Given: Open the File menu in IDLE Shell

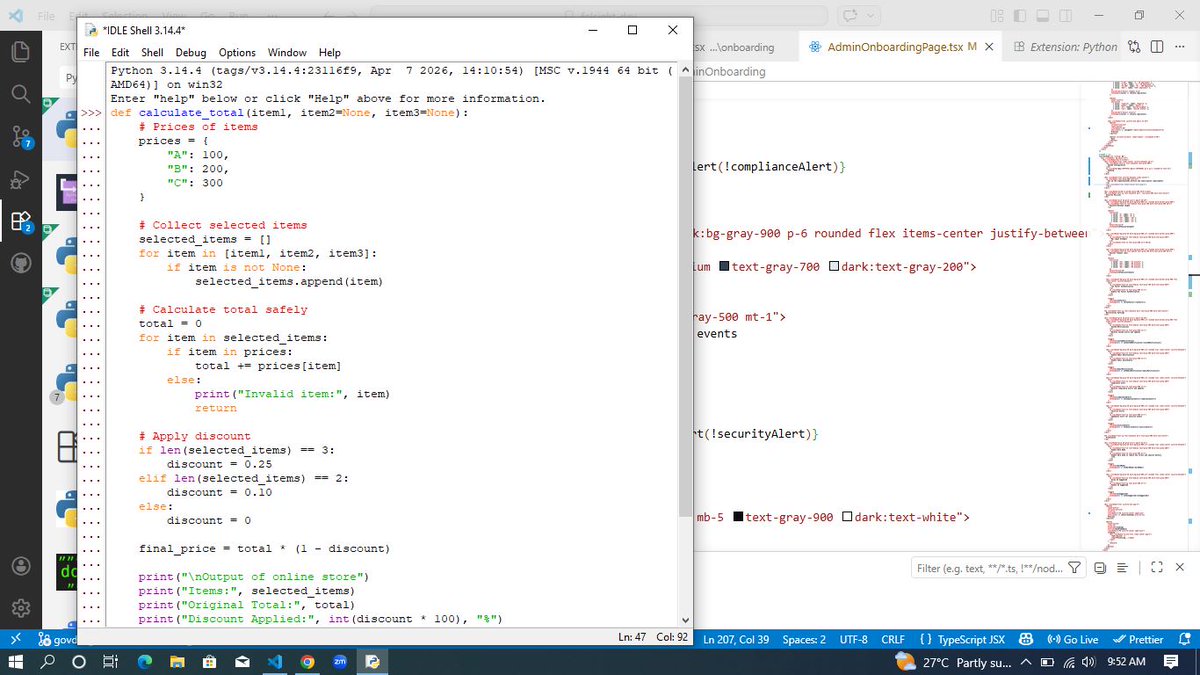Looking at the screenshot, I should tap(92, 52).
